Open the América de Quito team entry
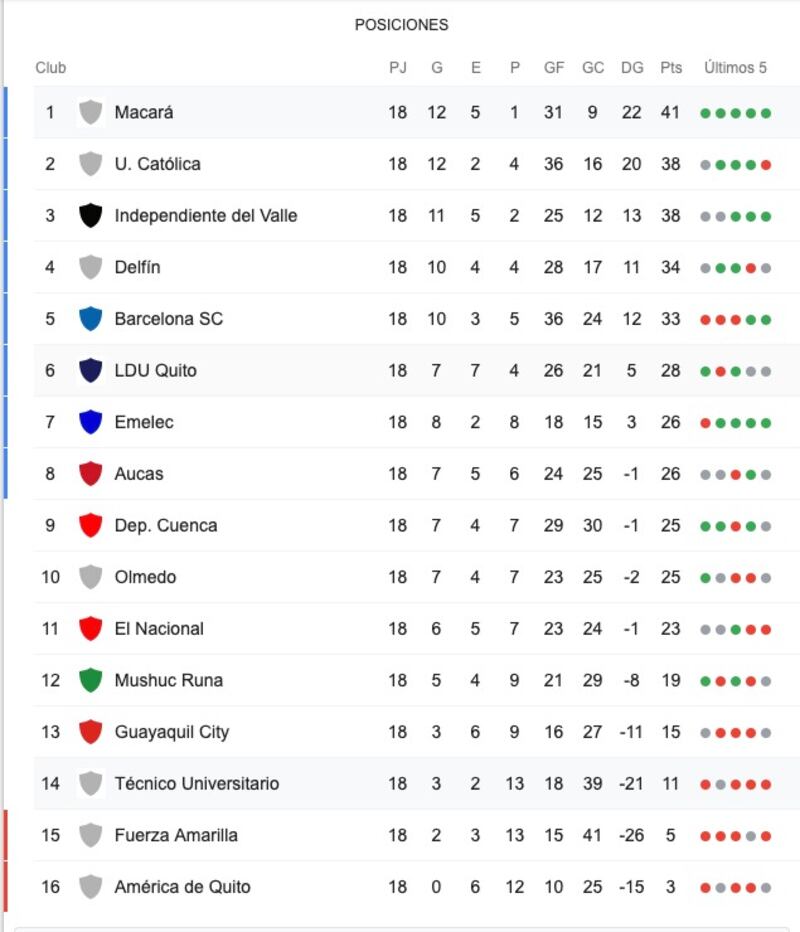Viewport: 800px width, 932px height. point(182,887)
